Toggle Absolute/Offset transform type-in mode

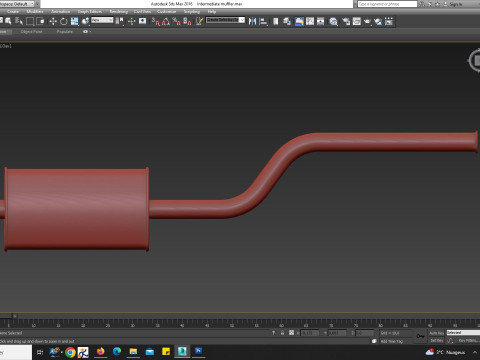(291, 333)
